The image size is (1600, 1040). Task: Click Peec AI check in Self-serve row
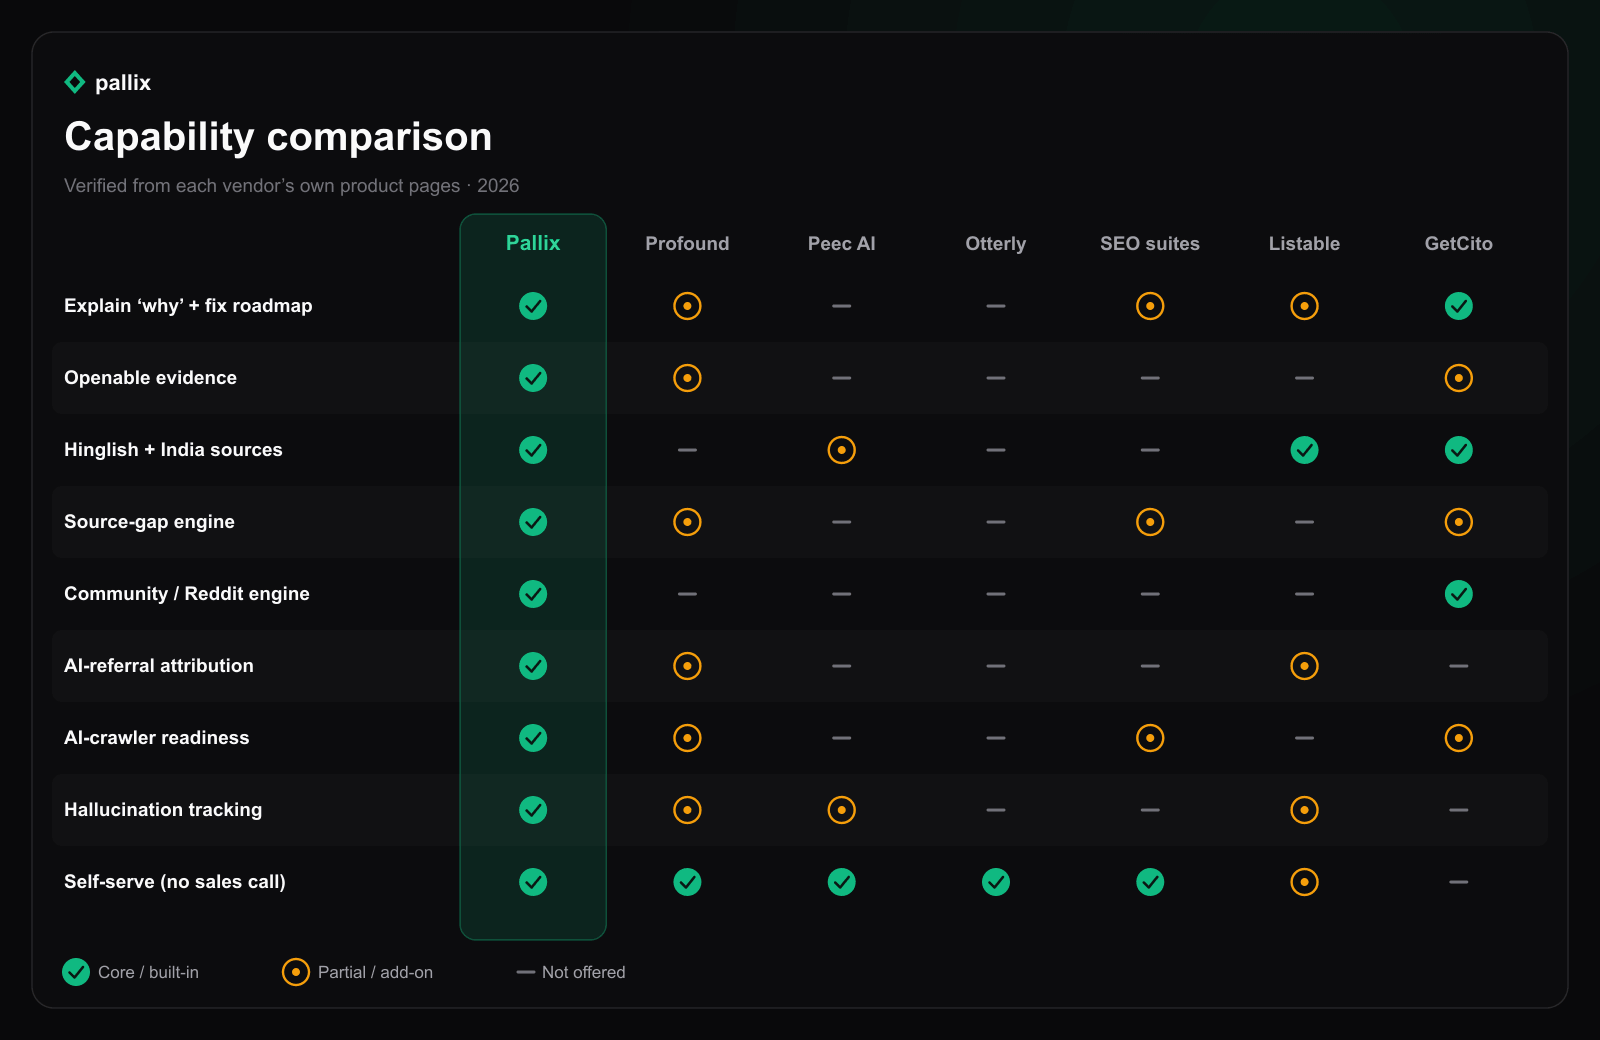tap(842, 882)
